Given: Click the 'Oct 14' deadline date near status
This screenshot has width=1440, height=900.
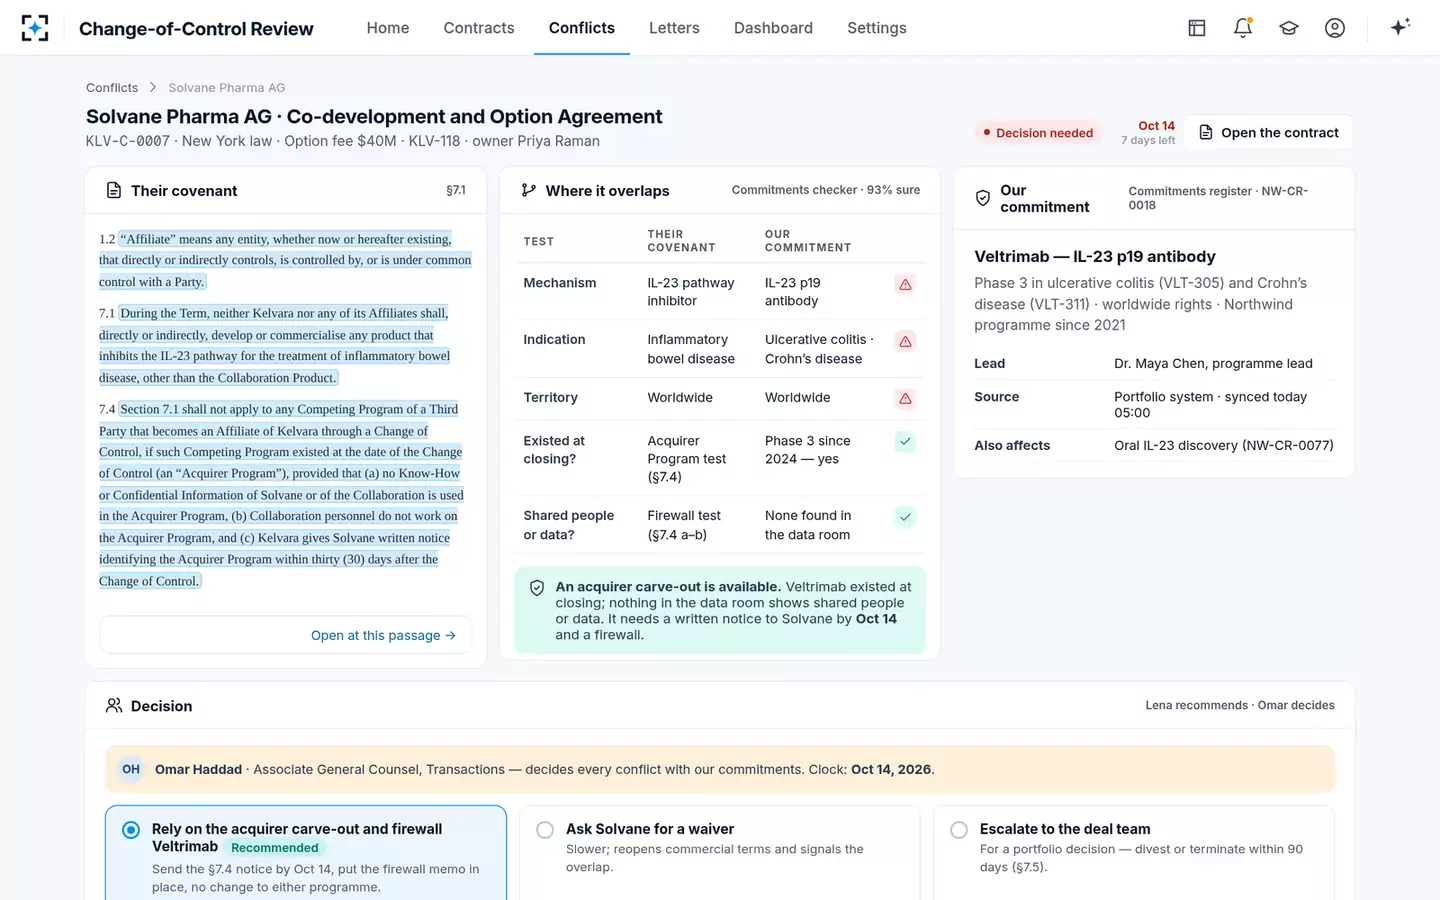Looking at the screenshot, I should [1157, 126].
